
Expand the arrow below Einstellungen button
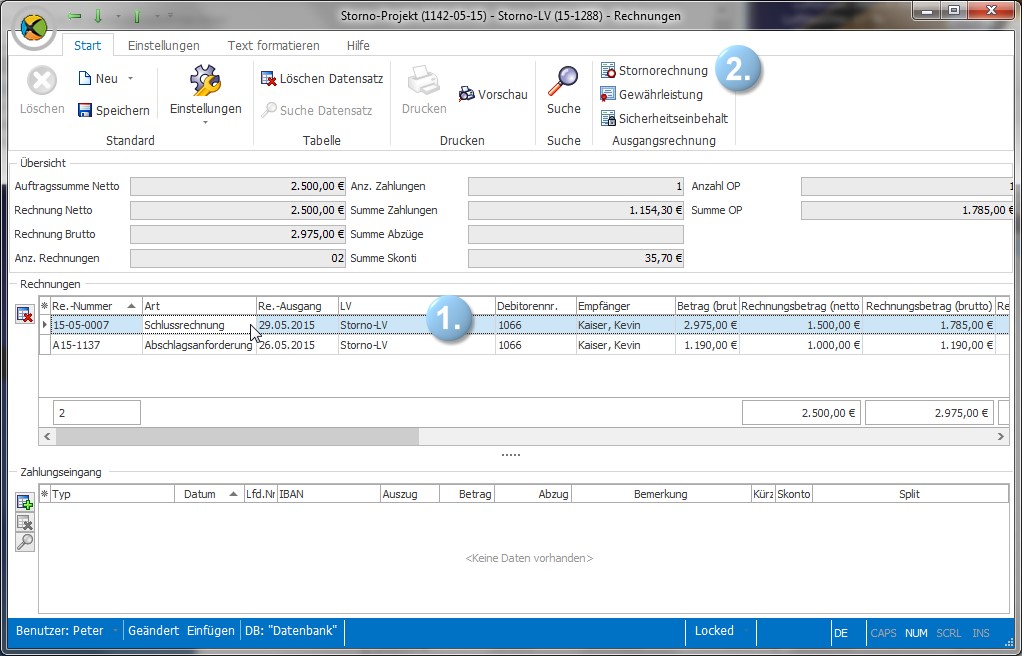coord(205,123)
